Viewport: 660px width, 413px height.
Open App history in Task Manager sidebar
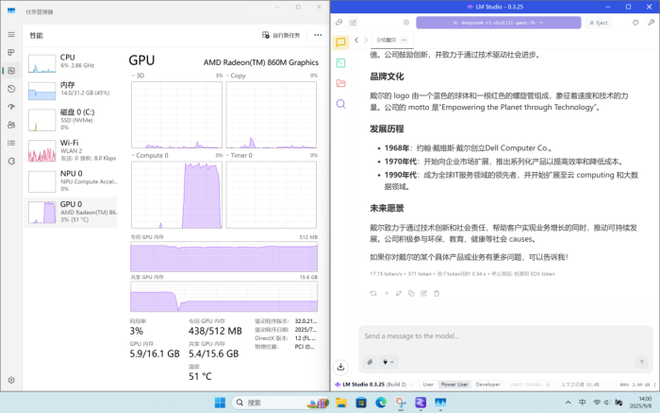tap(11, 89)
